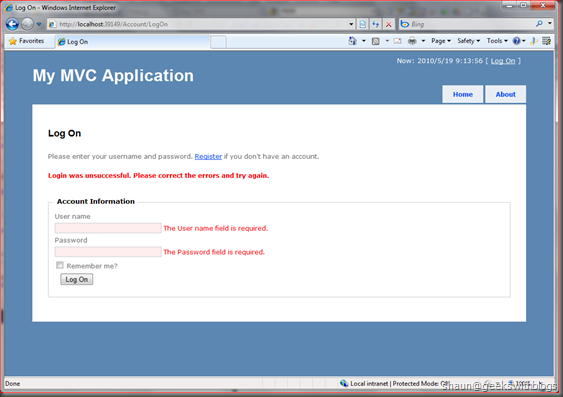Image resolution: width=563 pixels, height=397 pixels.
Task: Refresh the page with the Refresh icon
Action: tap(376, 24)
